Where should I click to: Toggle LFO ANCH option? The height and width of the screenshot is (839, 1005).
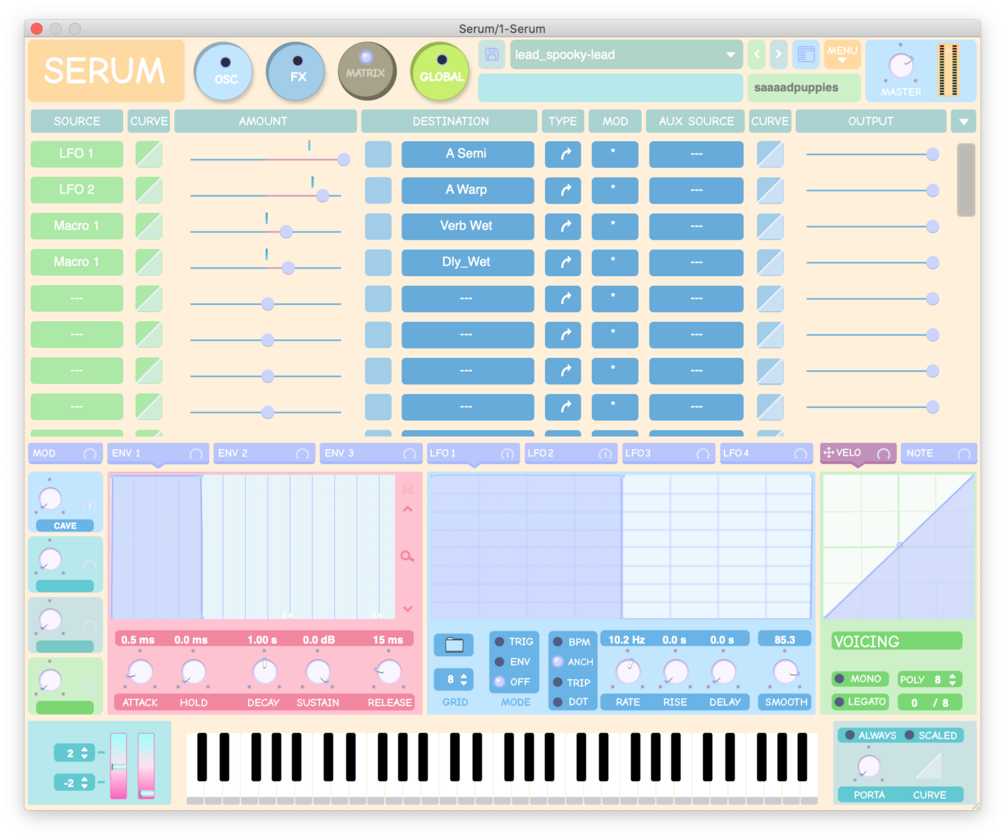[558, 662]
